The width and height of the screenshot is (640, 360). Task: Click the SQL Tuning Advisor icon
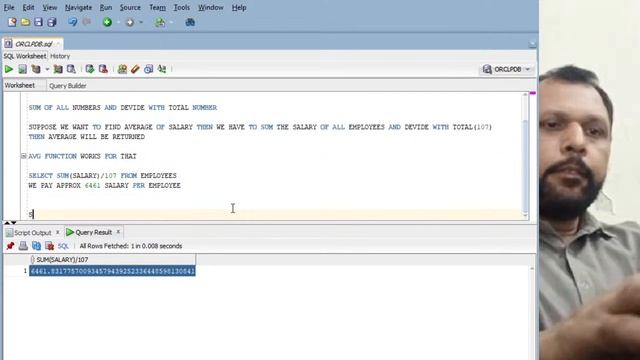(71, 69)
